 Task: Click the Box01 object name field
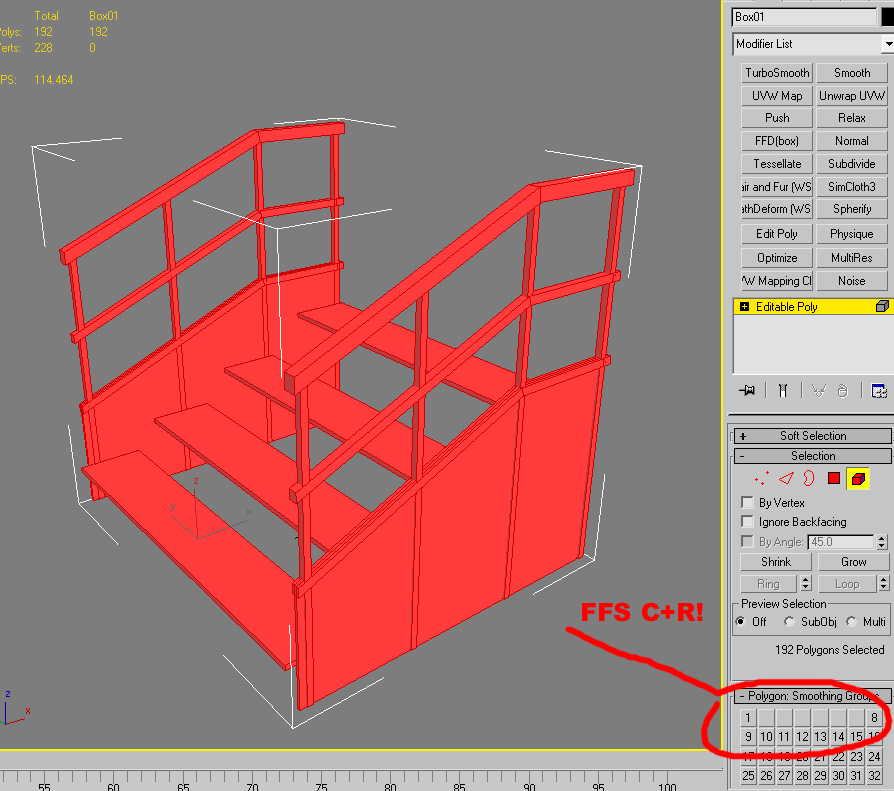pos(803,17)
